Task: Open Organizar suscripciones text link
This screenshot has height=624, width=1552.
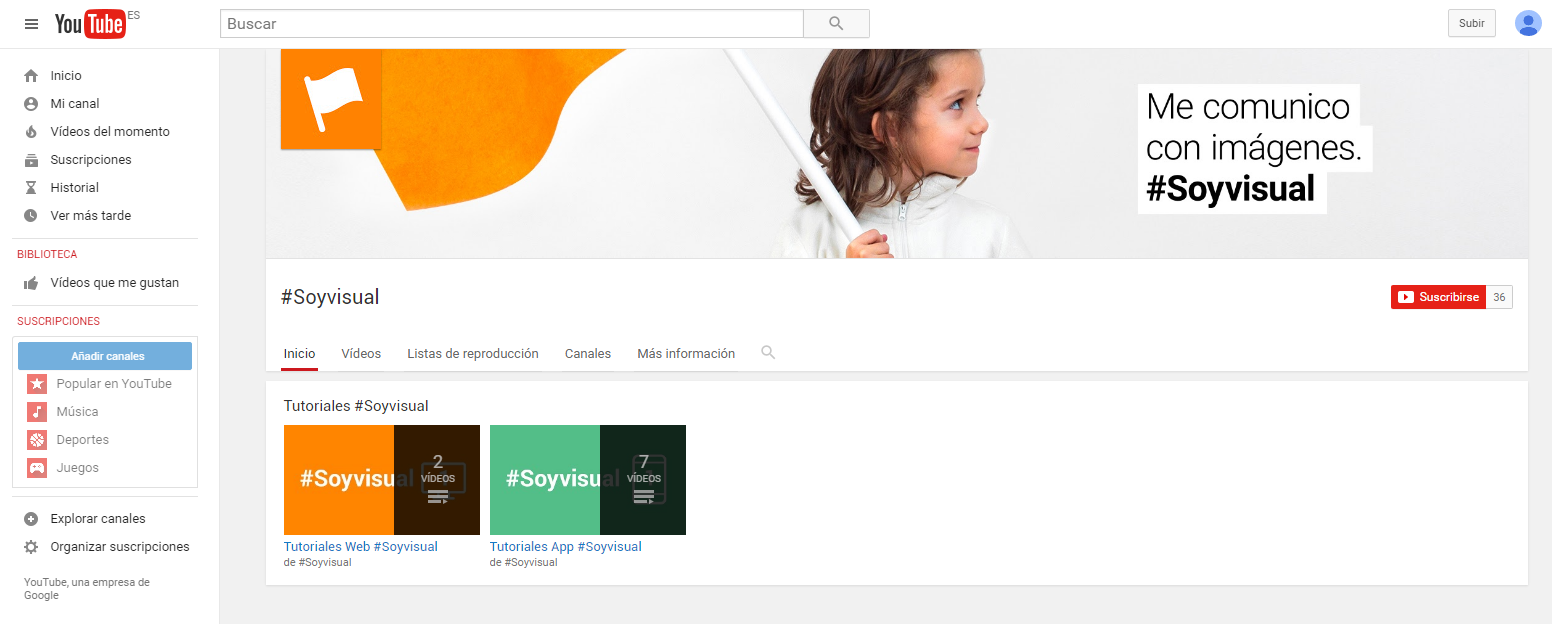Action: (120, 547)
